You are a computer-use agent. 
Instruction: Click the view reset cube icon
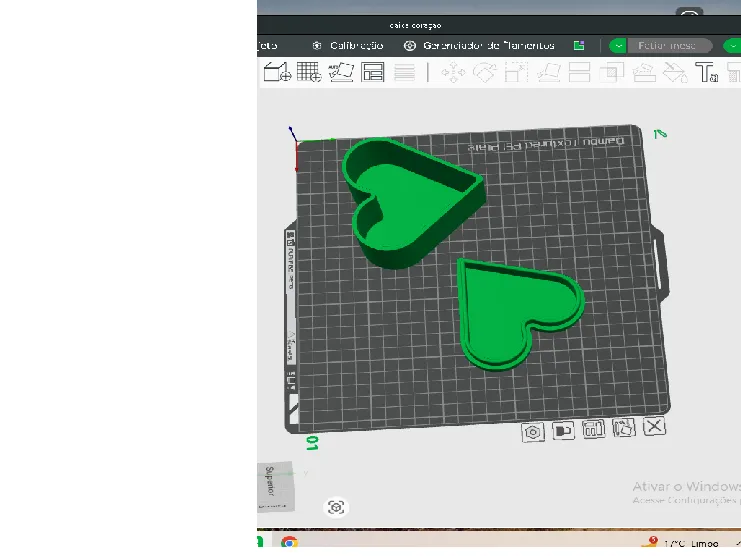tap(336, 507)
